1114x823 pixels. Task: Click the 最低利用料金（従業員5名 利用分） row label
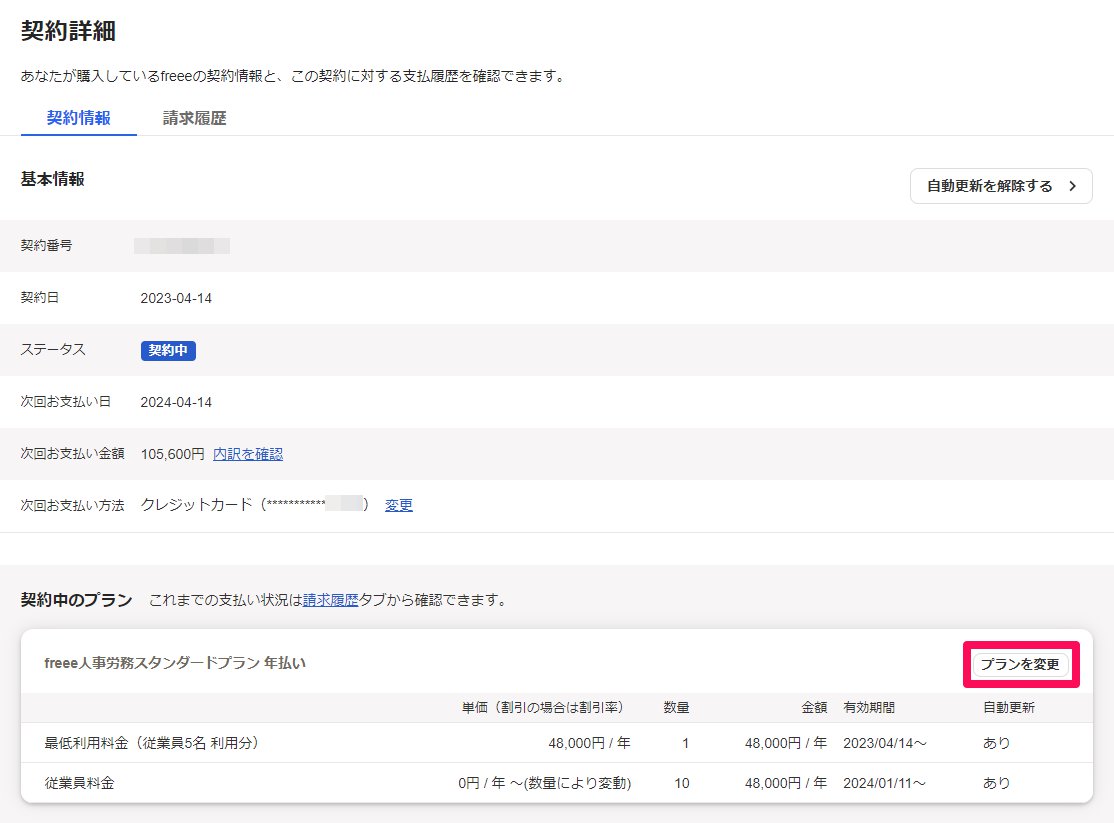[x=154, y=743]
